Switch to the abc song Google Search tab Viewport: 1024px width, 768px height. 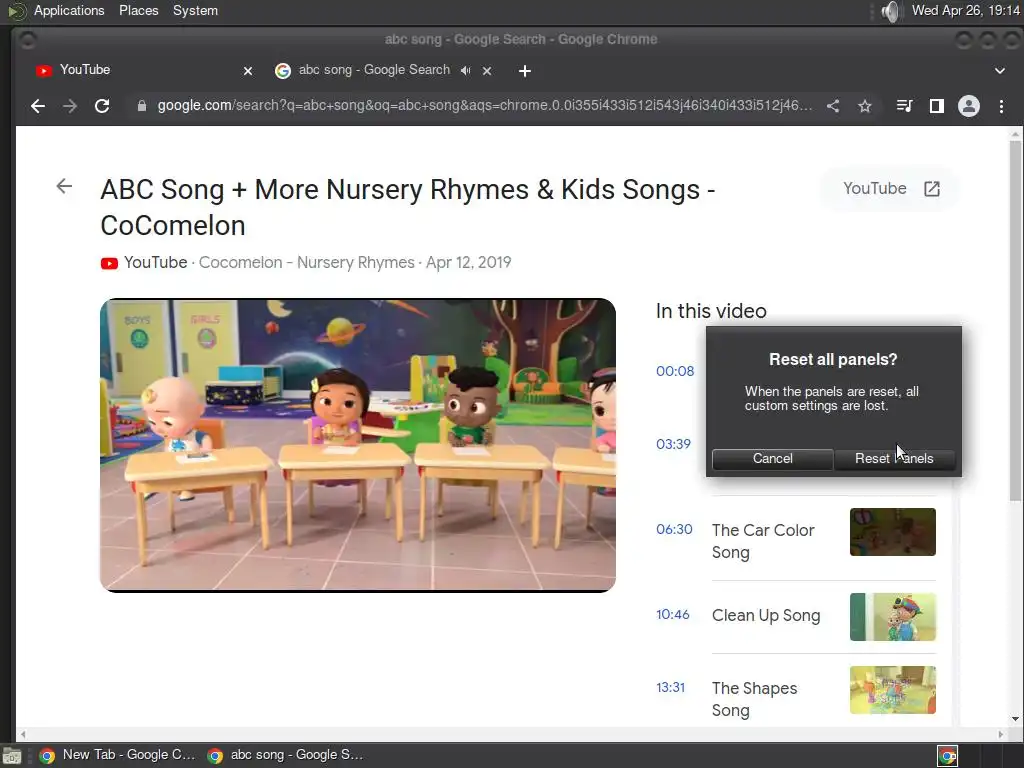click(374, 70)
